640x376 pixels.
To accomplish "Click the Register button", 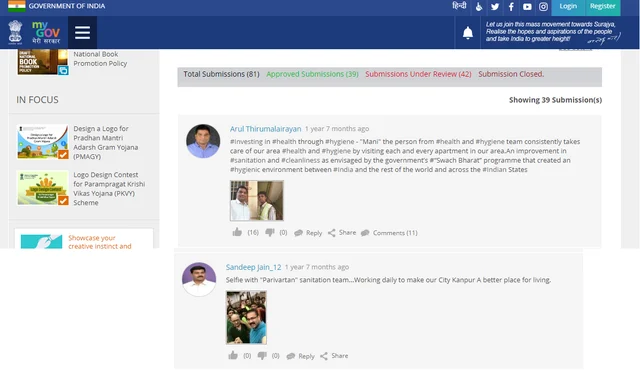I will point(602,7).
